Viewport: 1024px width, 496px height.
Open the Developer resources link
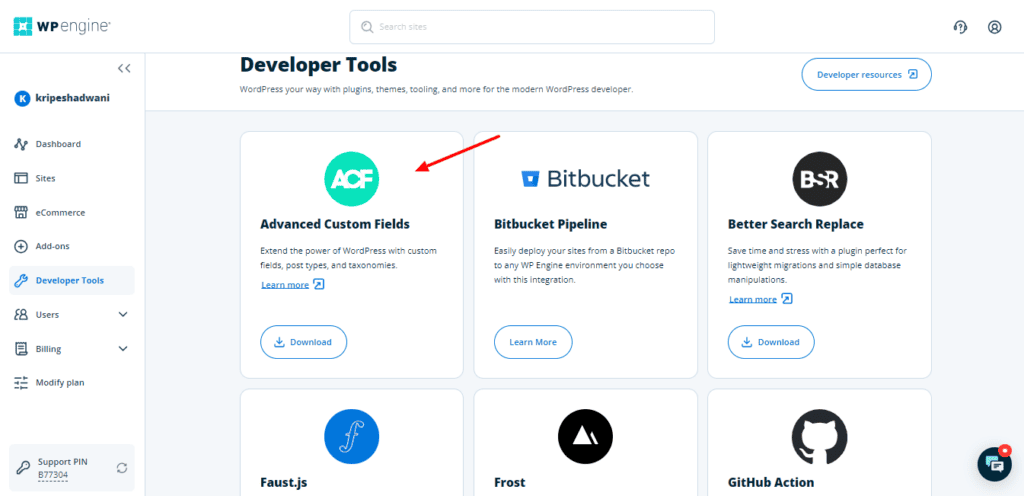866,74
